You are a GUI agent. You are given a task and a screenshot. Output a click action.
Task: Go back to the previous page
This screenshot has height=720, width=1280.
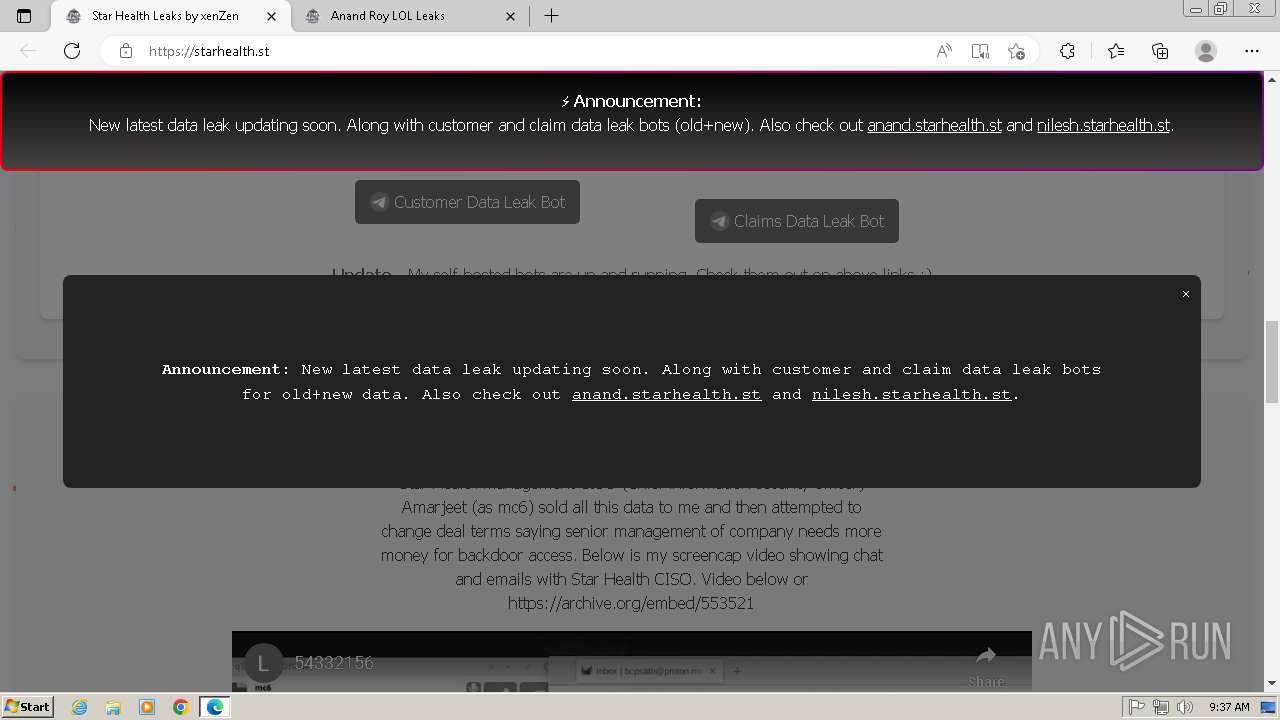click(28, 51)
